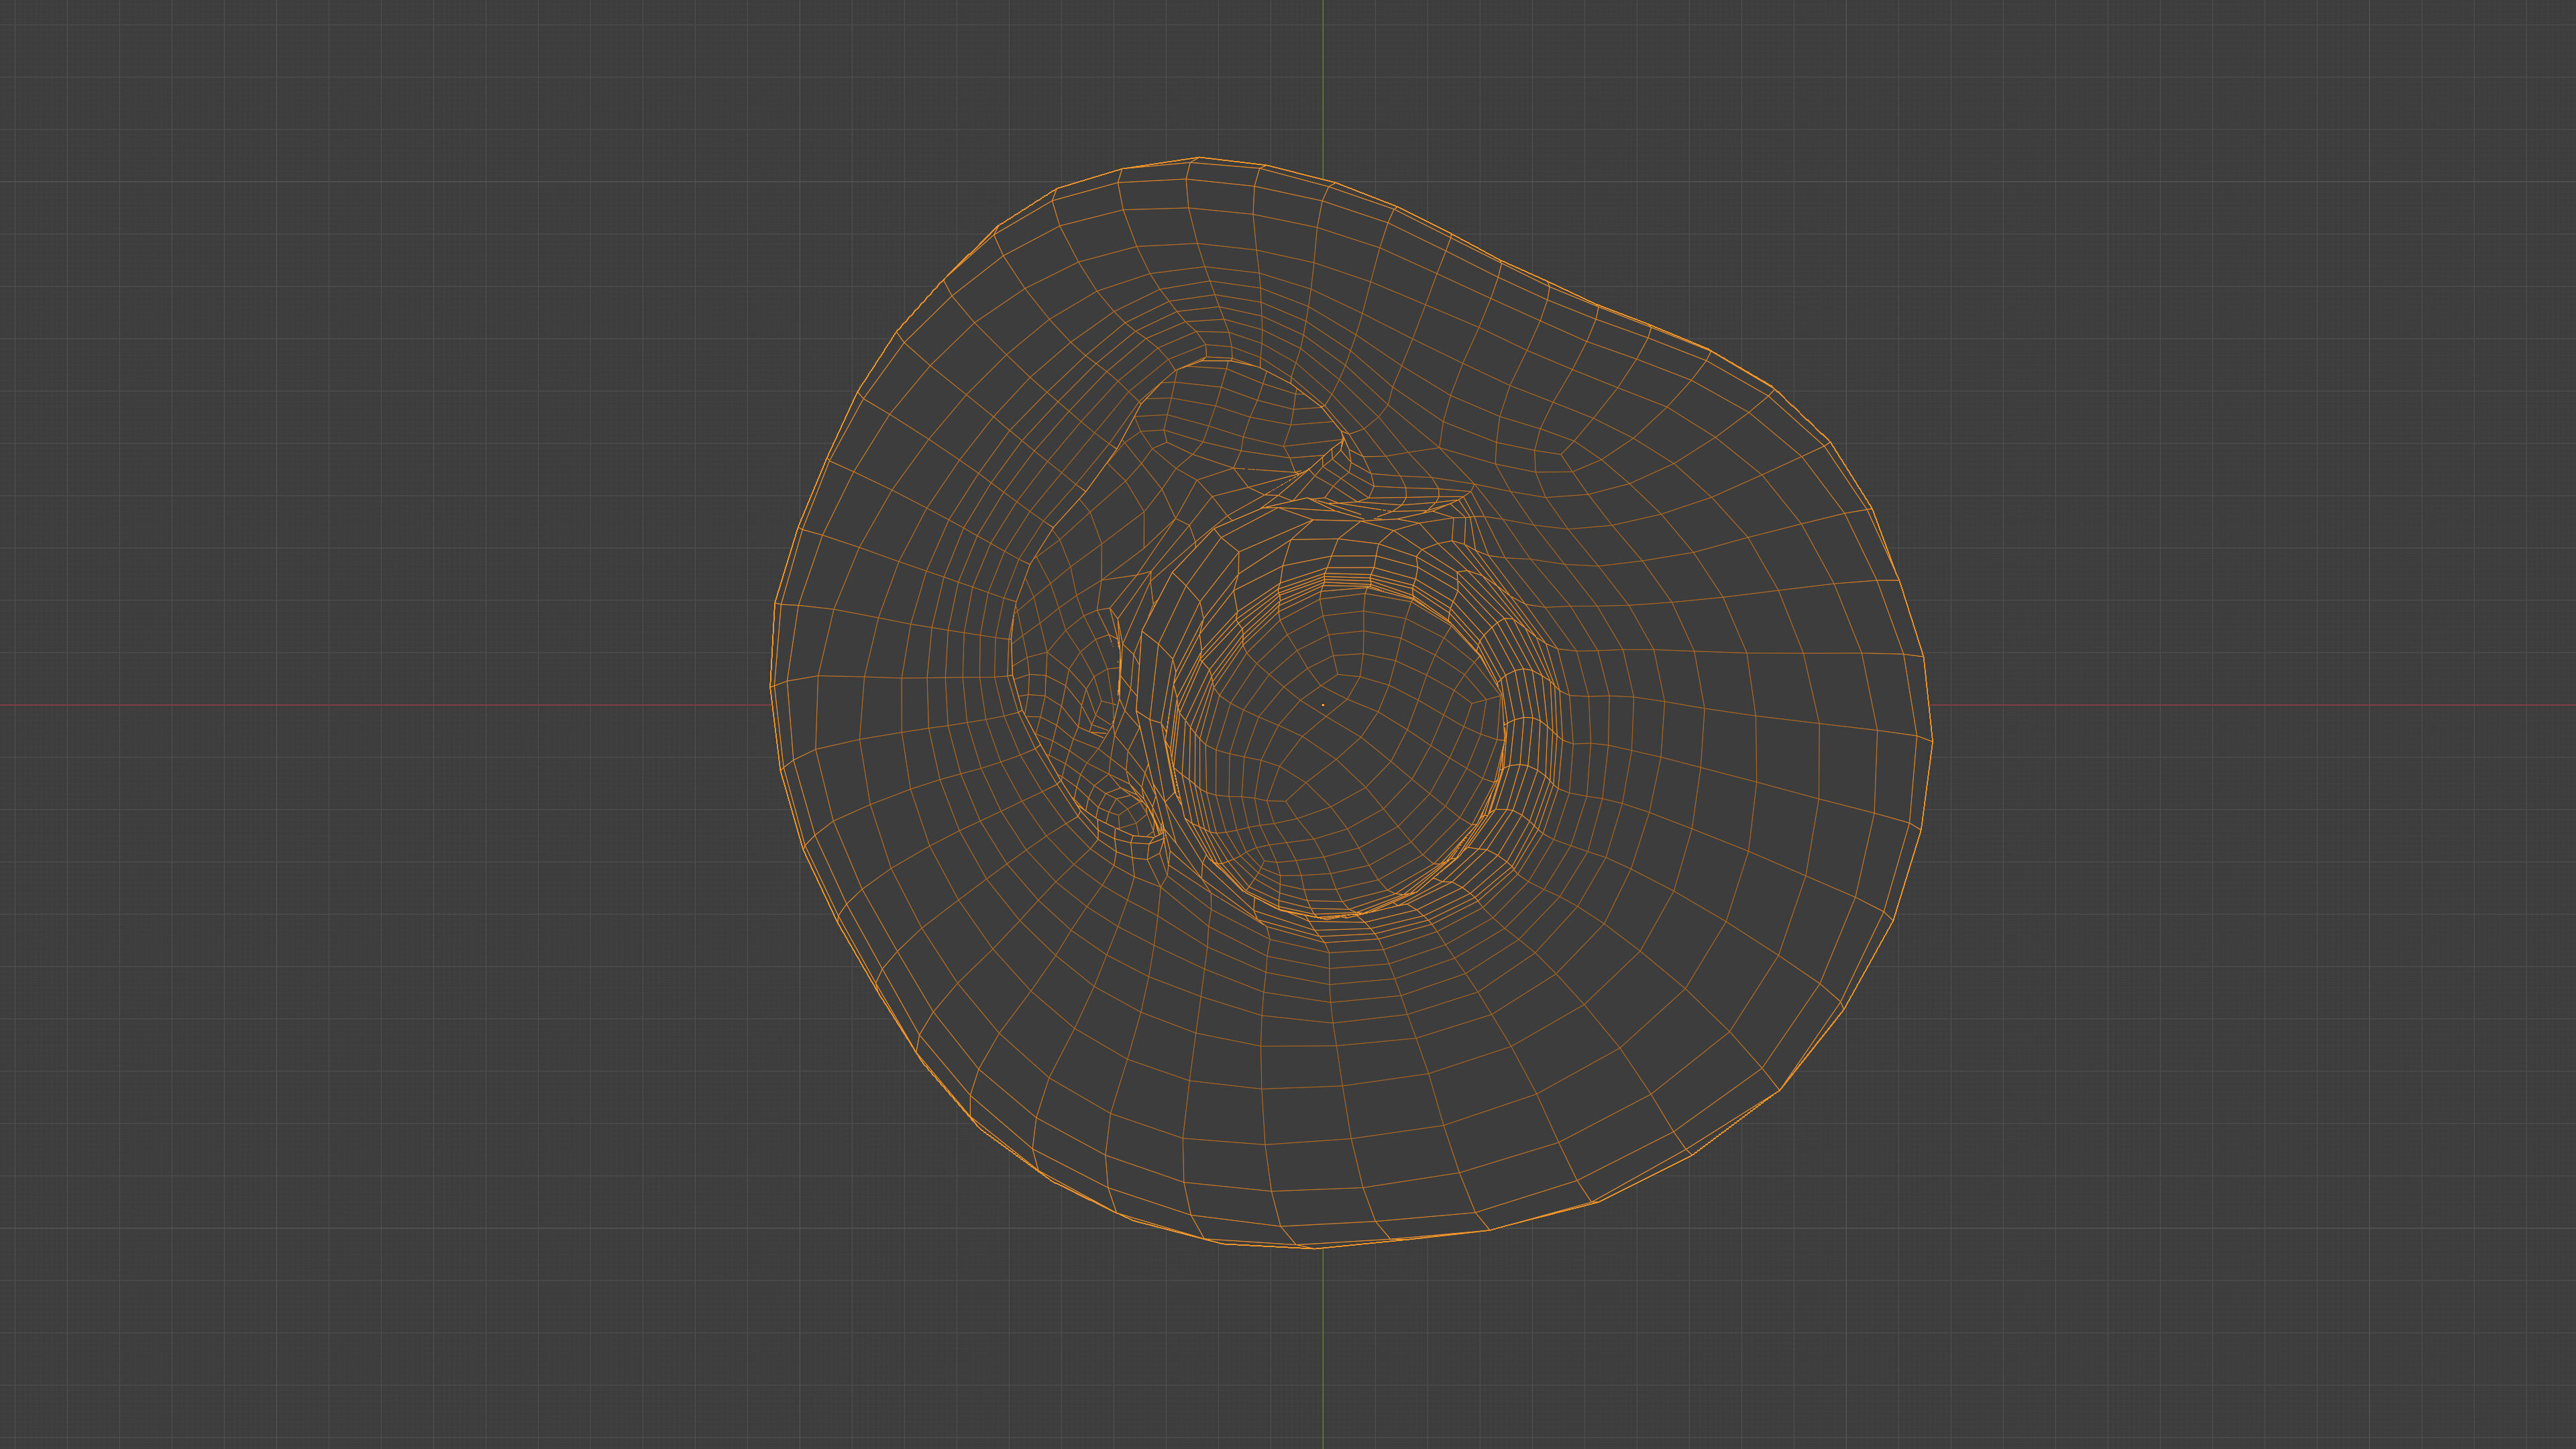Image resolution: width=2576 pixels, height=1449 pixels.
Task: Click the object origin point dot
Action: 1323,705
